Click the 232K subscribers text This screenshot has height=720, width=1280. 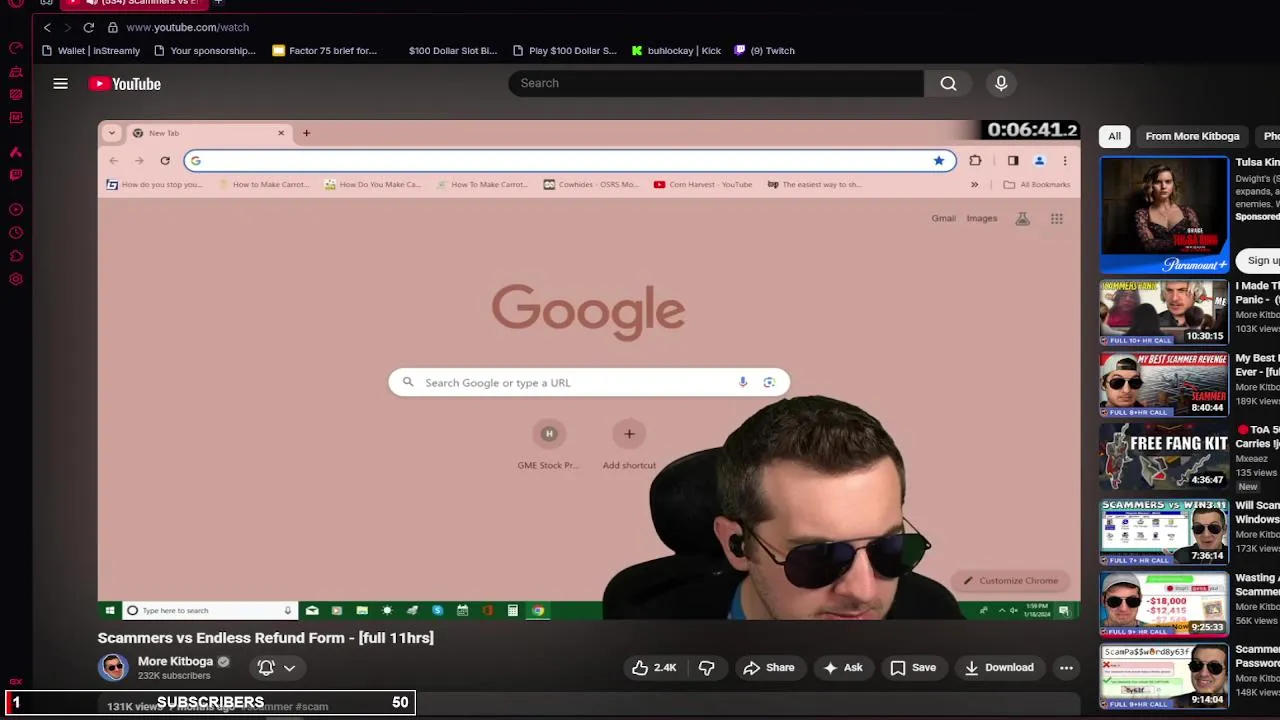click(174, 676)
